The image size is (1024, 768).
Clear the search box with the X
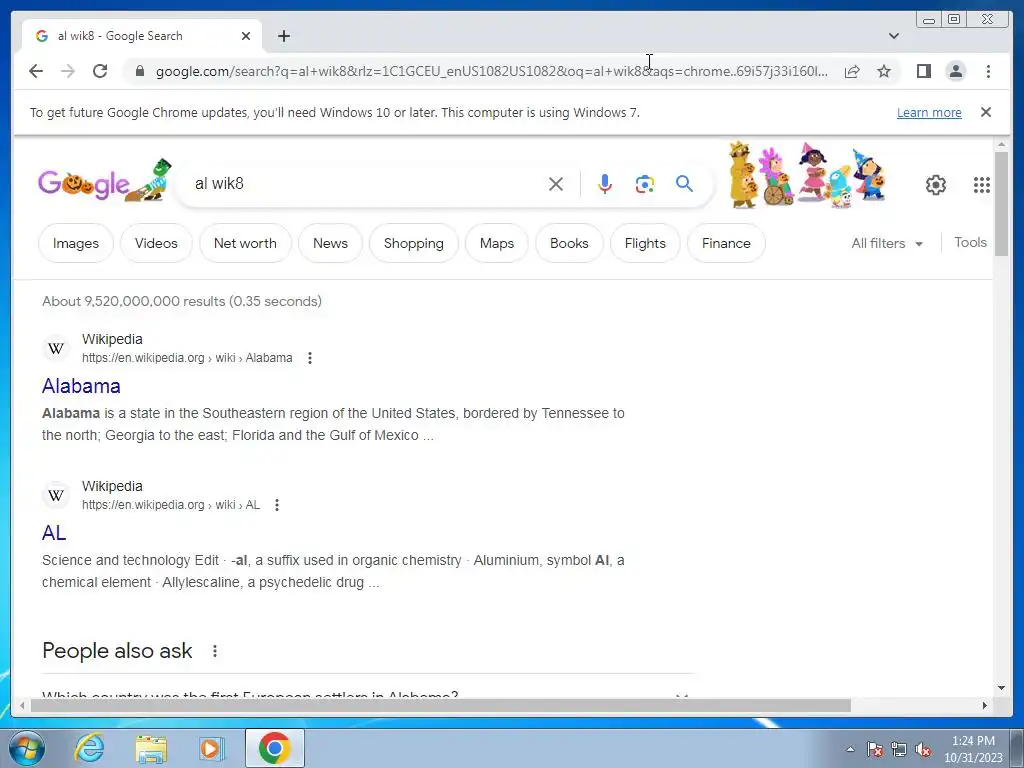tap(556, 184)
